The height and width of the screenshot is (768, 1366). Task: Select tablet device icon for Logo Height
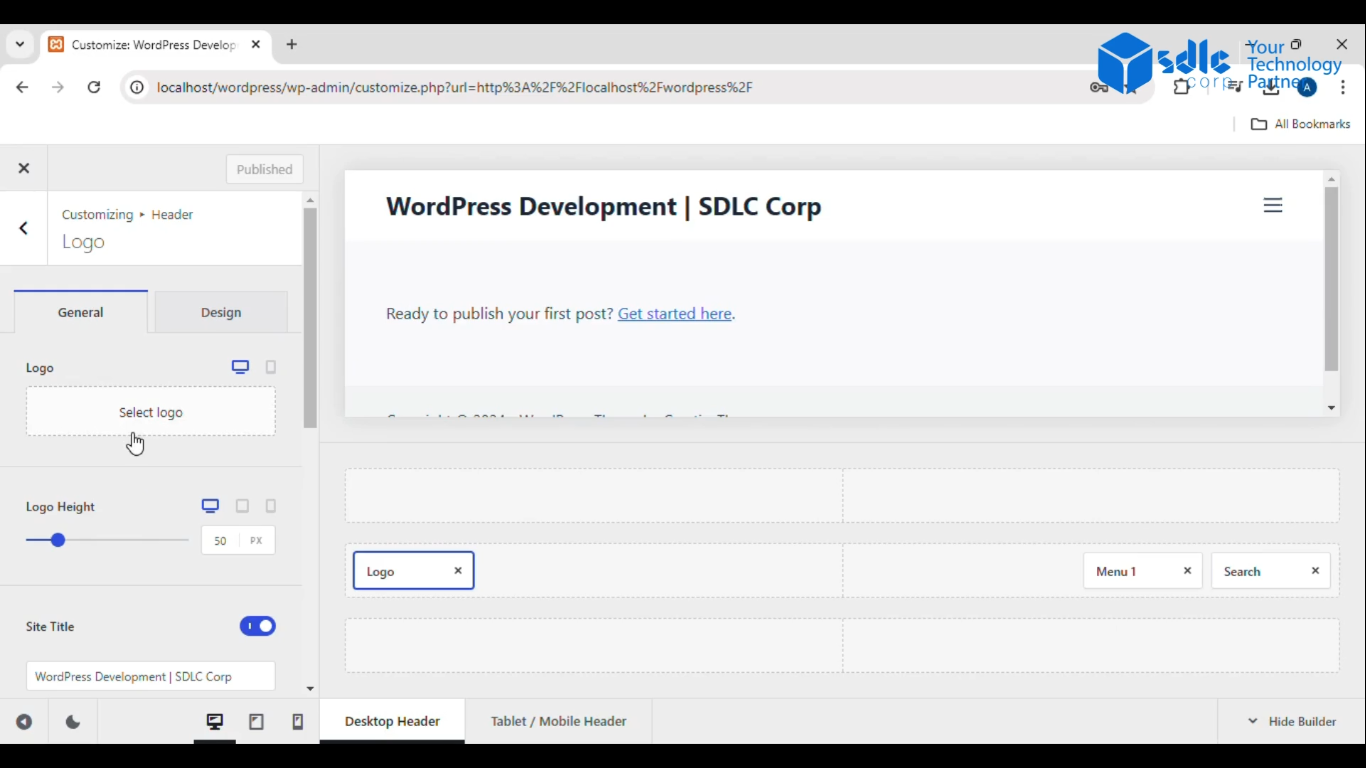(242, 506)
